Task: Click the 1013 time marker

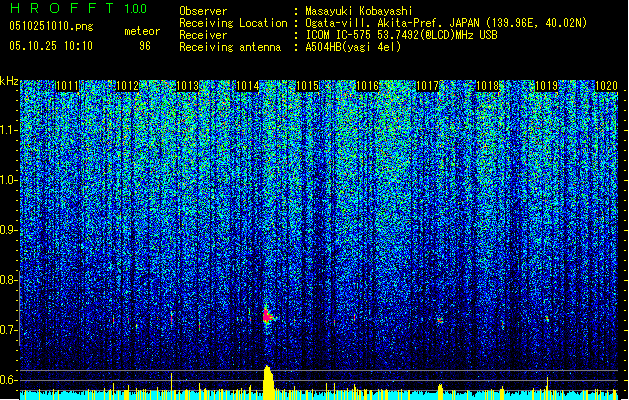Action: (187, 86)
